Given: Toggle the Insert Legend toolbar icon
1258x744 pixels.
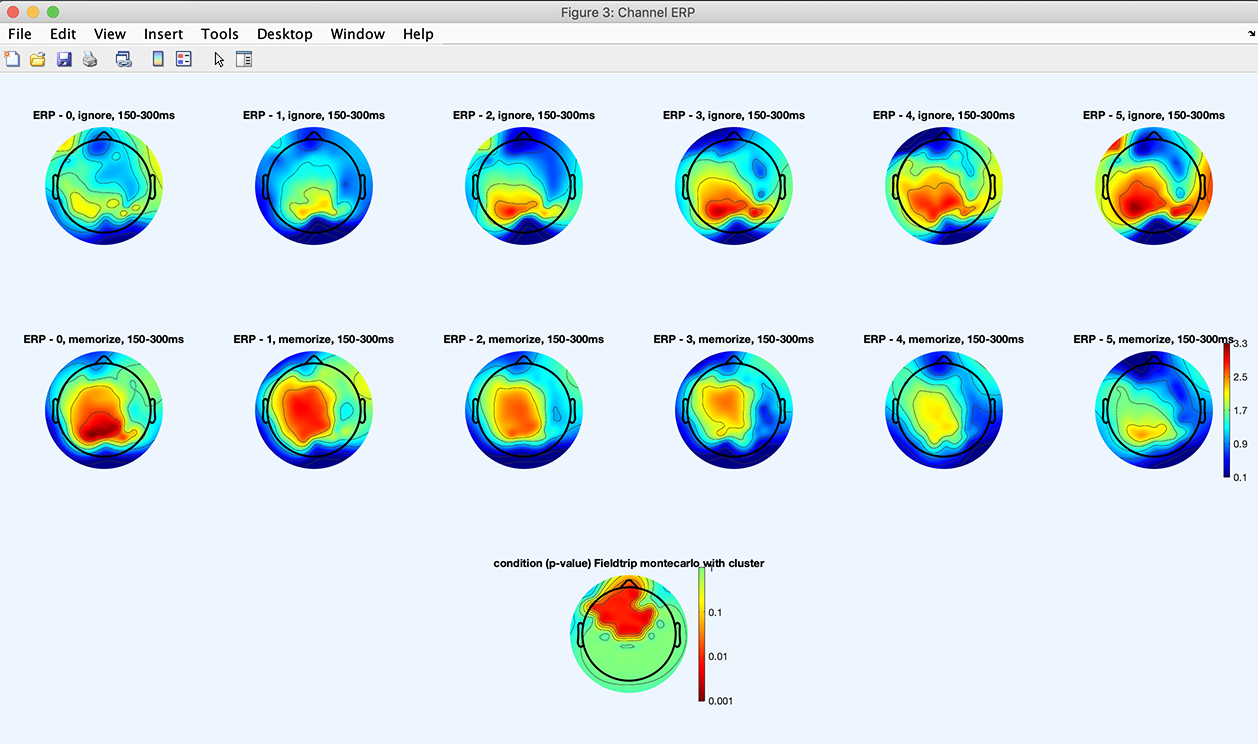Looking at the screenshot, I should coord(183,59).
